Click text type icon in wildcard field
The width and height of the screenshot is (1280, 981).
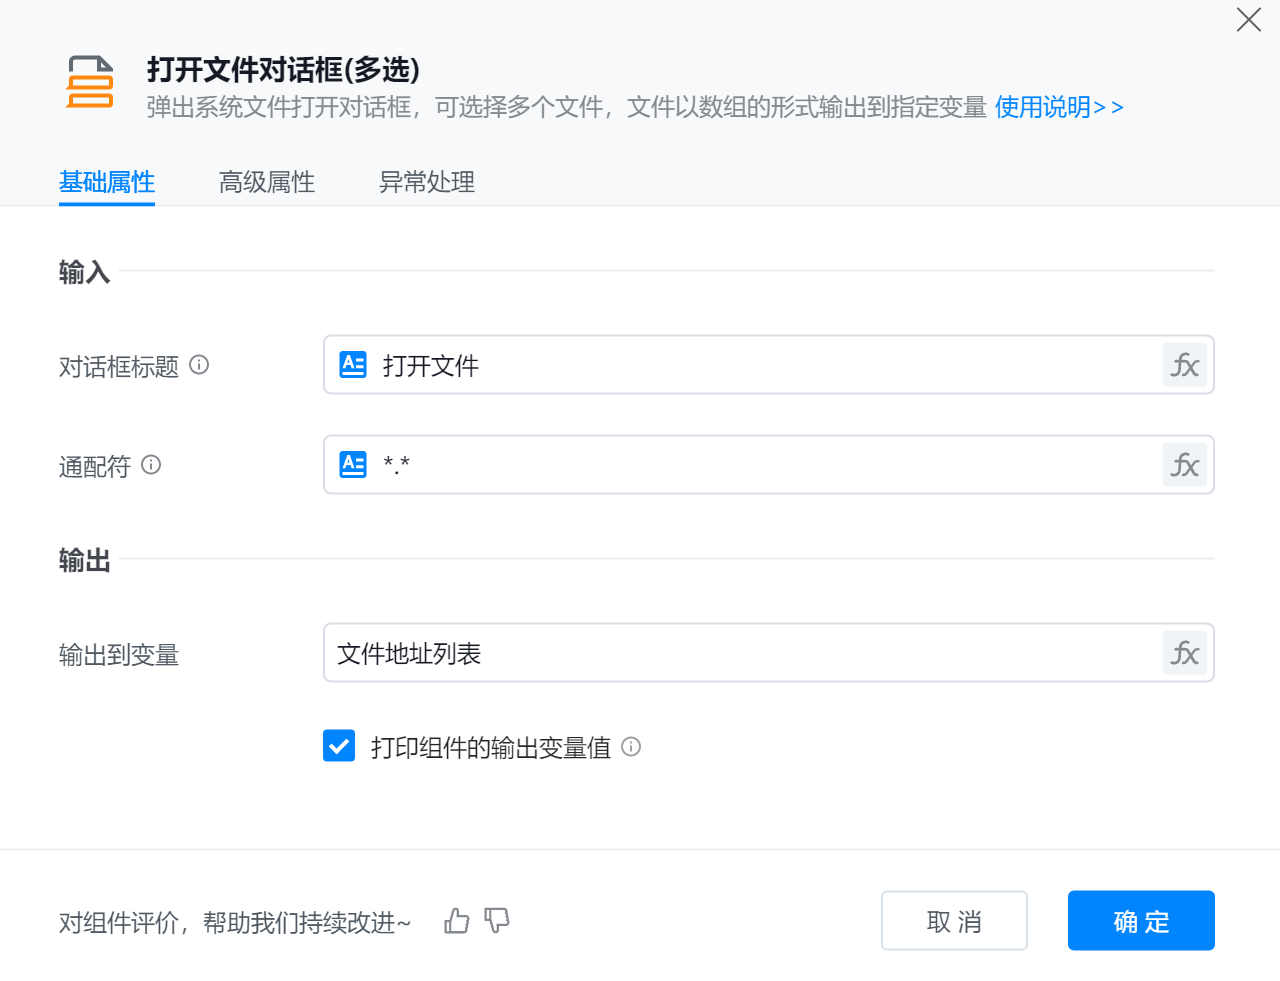point(353,465)
